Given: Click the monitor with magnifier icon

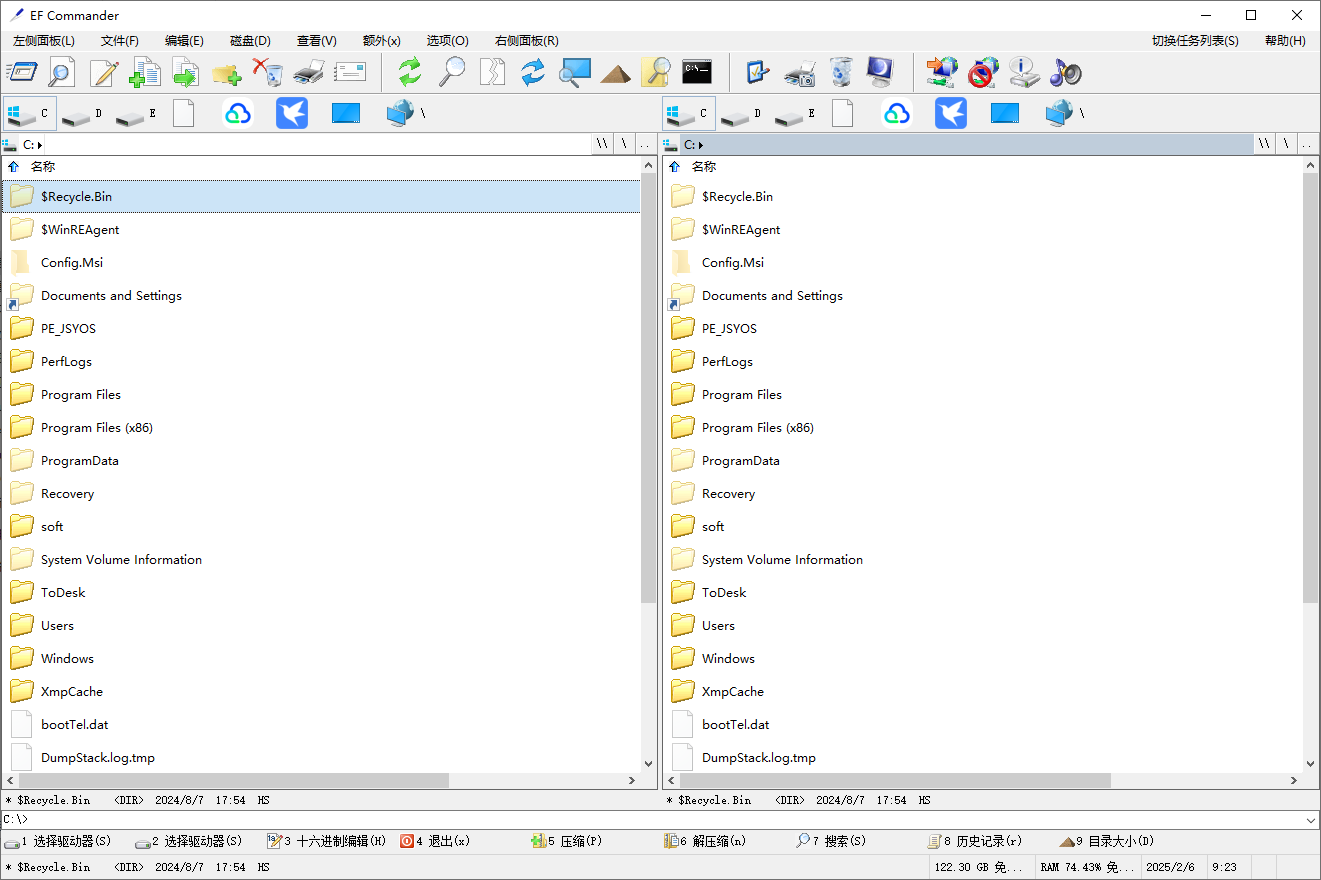Looking at the screenshot, I should tap(575, 72).
